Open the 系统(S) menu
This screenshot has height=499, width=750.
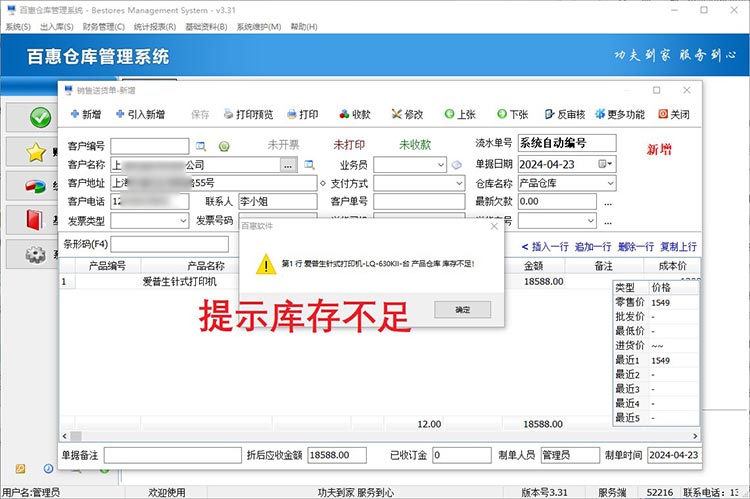click(x=18, y=27)
